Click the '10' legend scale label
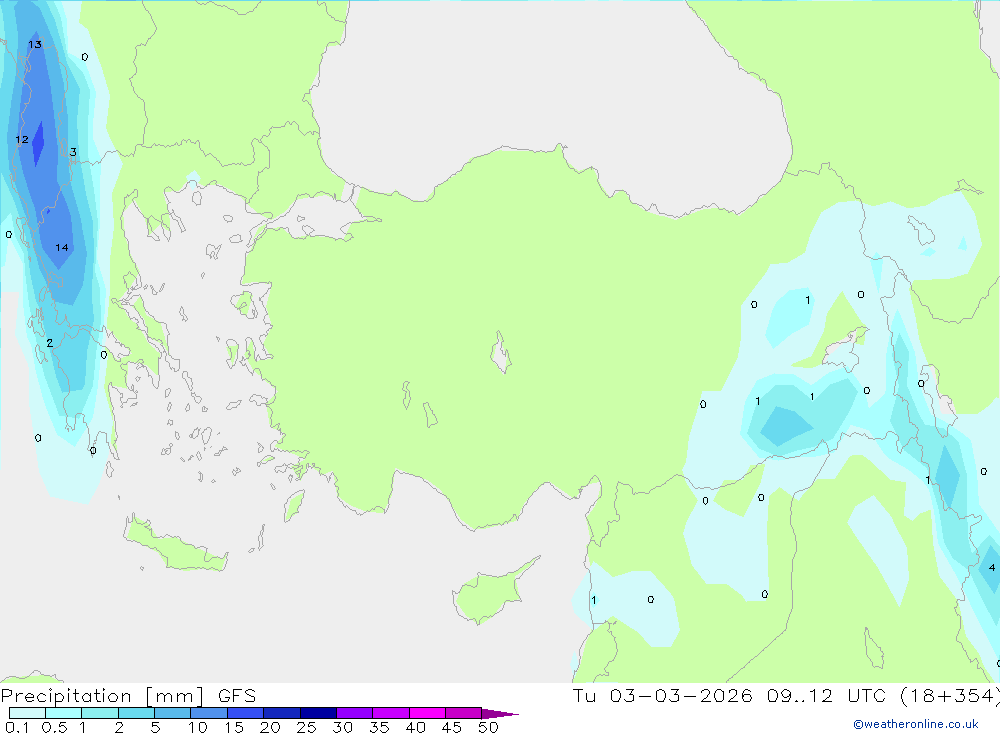Image resolution: width=1000 pixels, height=733 pixels. pos(198,727)
